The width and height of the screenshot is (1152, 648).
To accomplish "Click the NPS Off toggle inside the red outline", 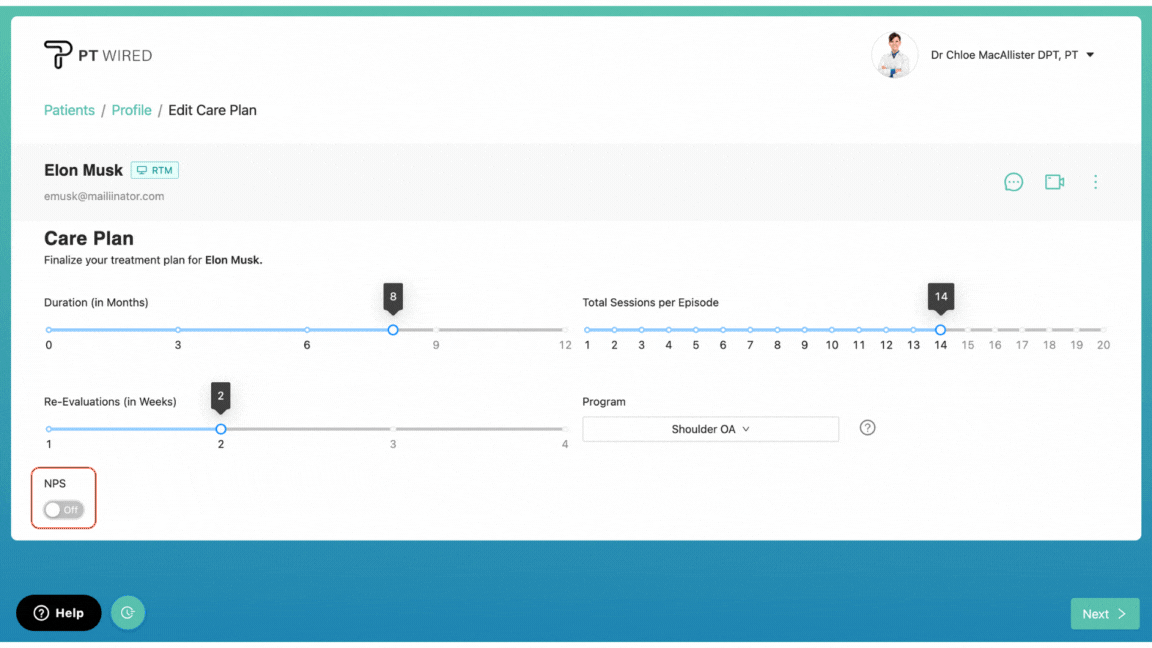I will (63, 509).
